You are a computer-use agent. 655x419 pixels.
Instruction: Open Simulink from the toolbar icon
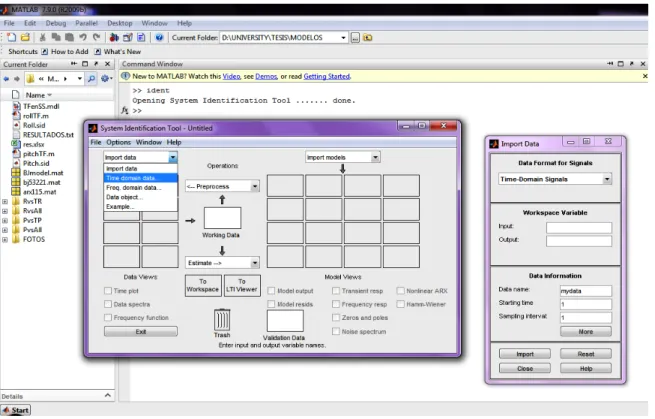click(x=114, y=38)
